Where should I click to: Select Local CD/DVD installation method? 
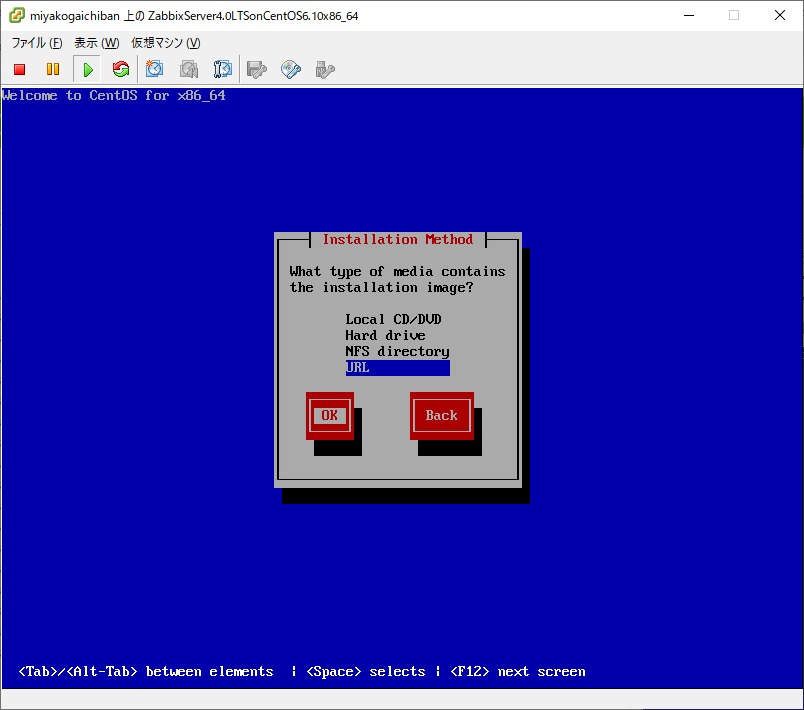tap(393, 319)
